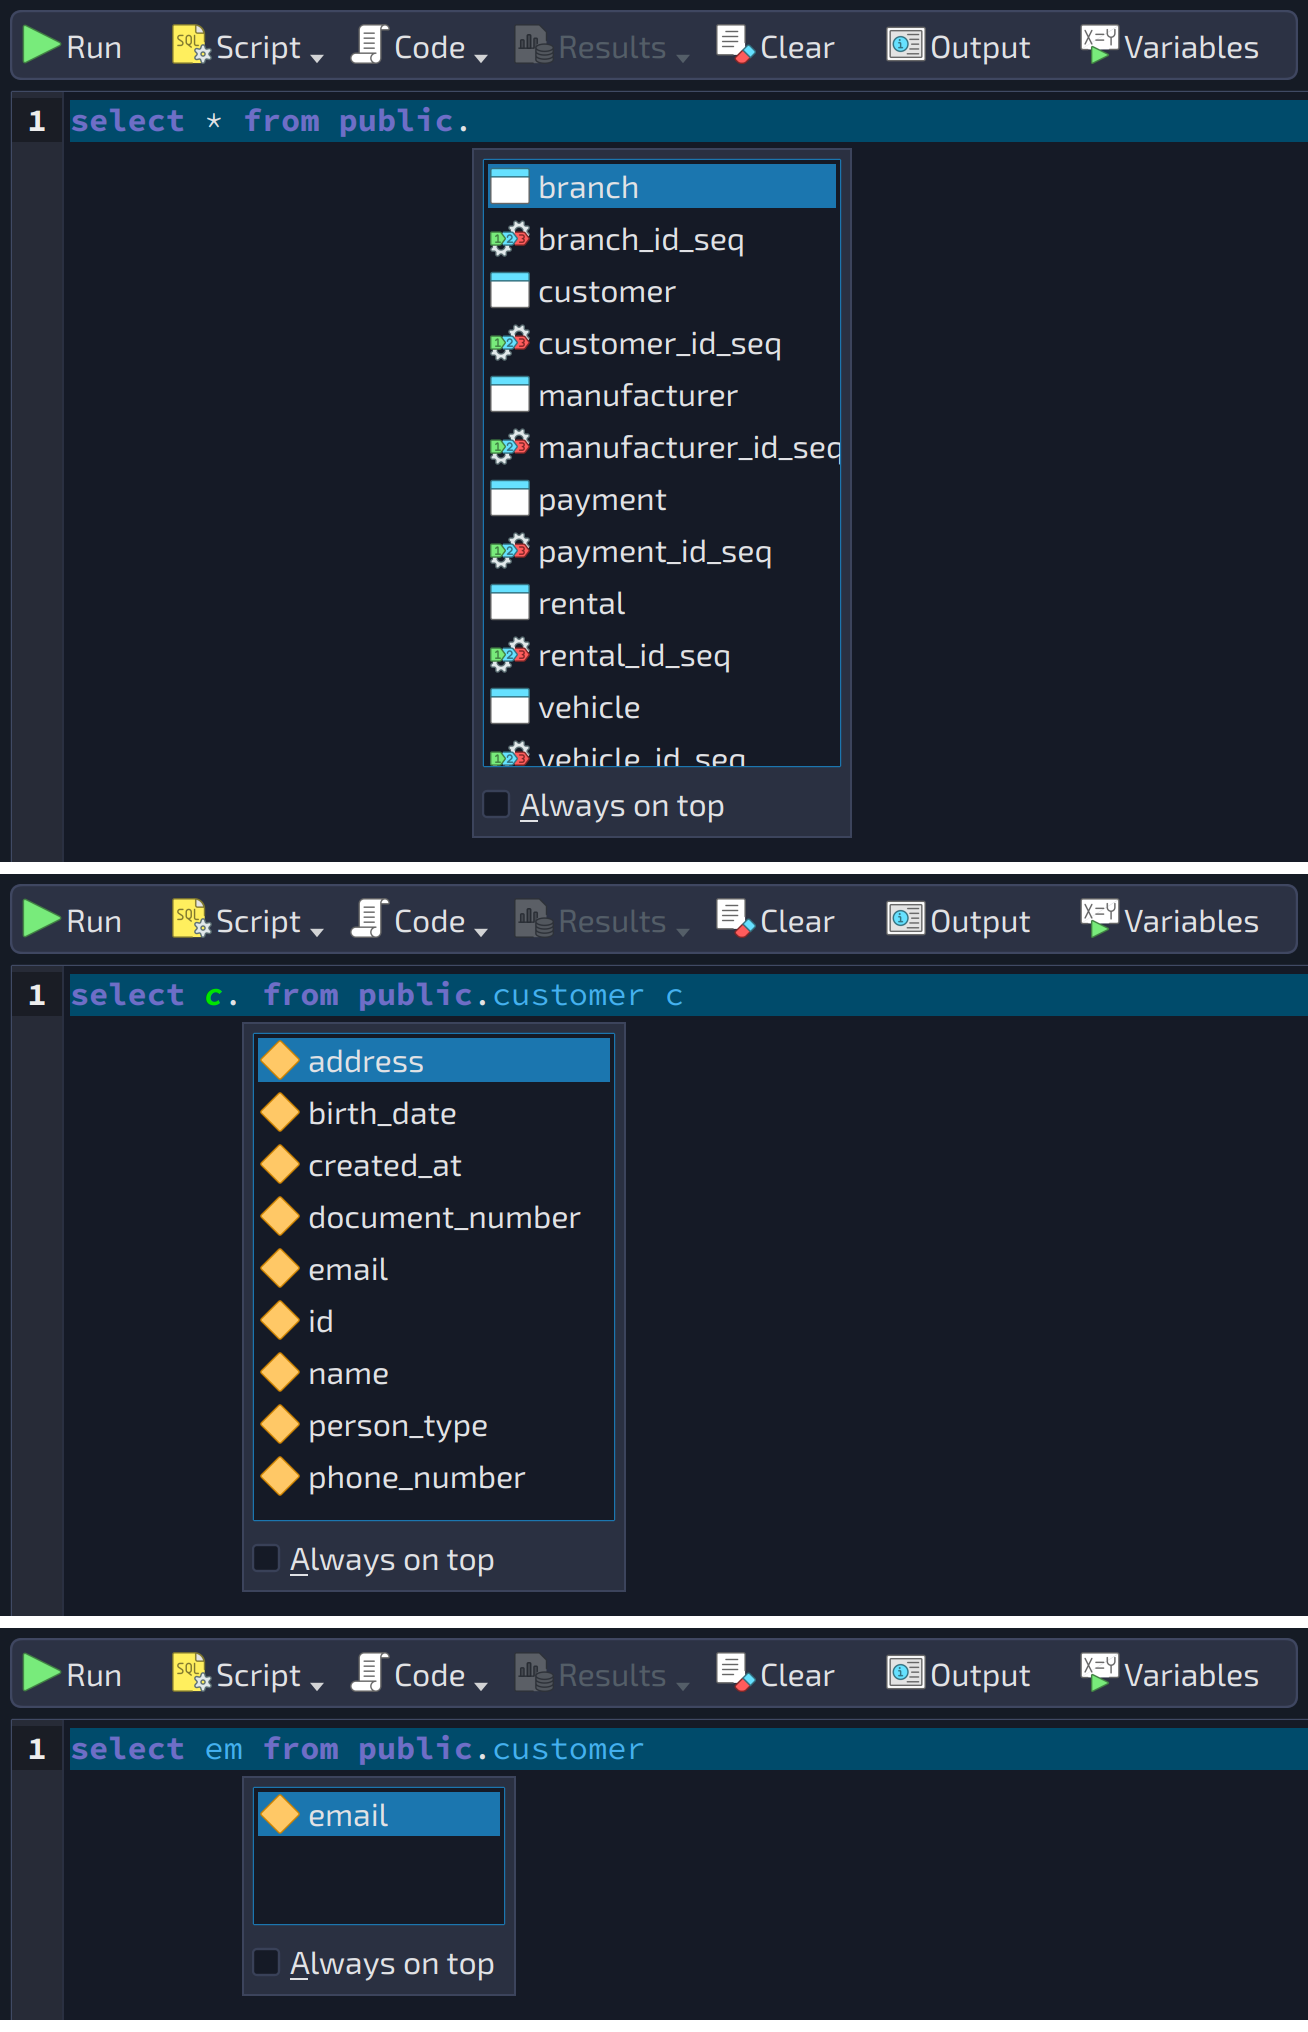Screen dimensions: 1308x2032
Task: Select the branch table suggestion
Action: tap(662, 187)
